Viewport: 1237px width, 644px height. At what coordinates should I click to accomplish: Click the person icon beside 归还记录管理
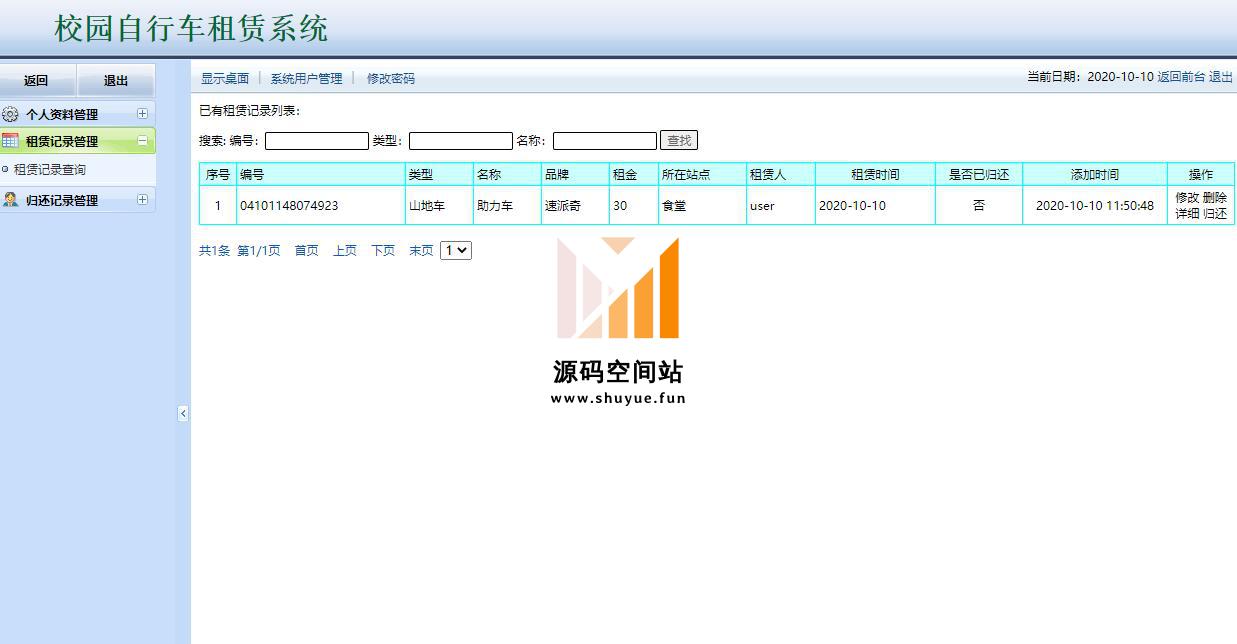tap(10, 200)
